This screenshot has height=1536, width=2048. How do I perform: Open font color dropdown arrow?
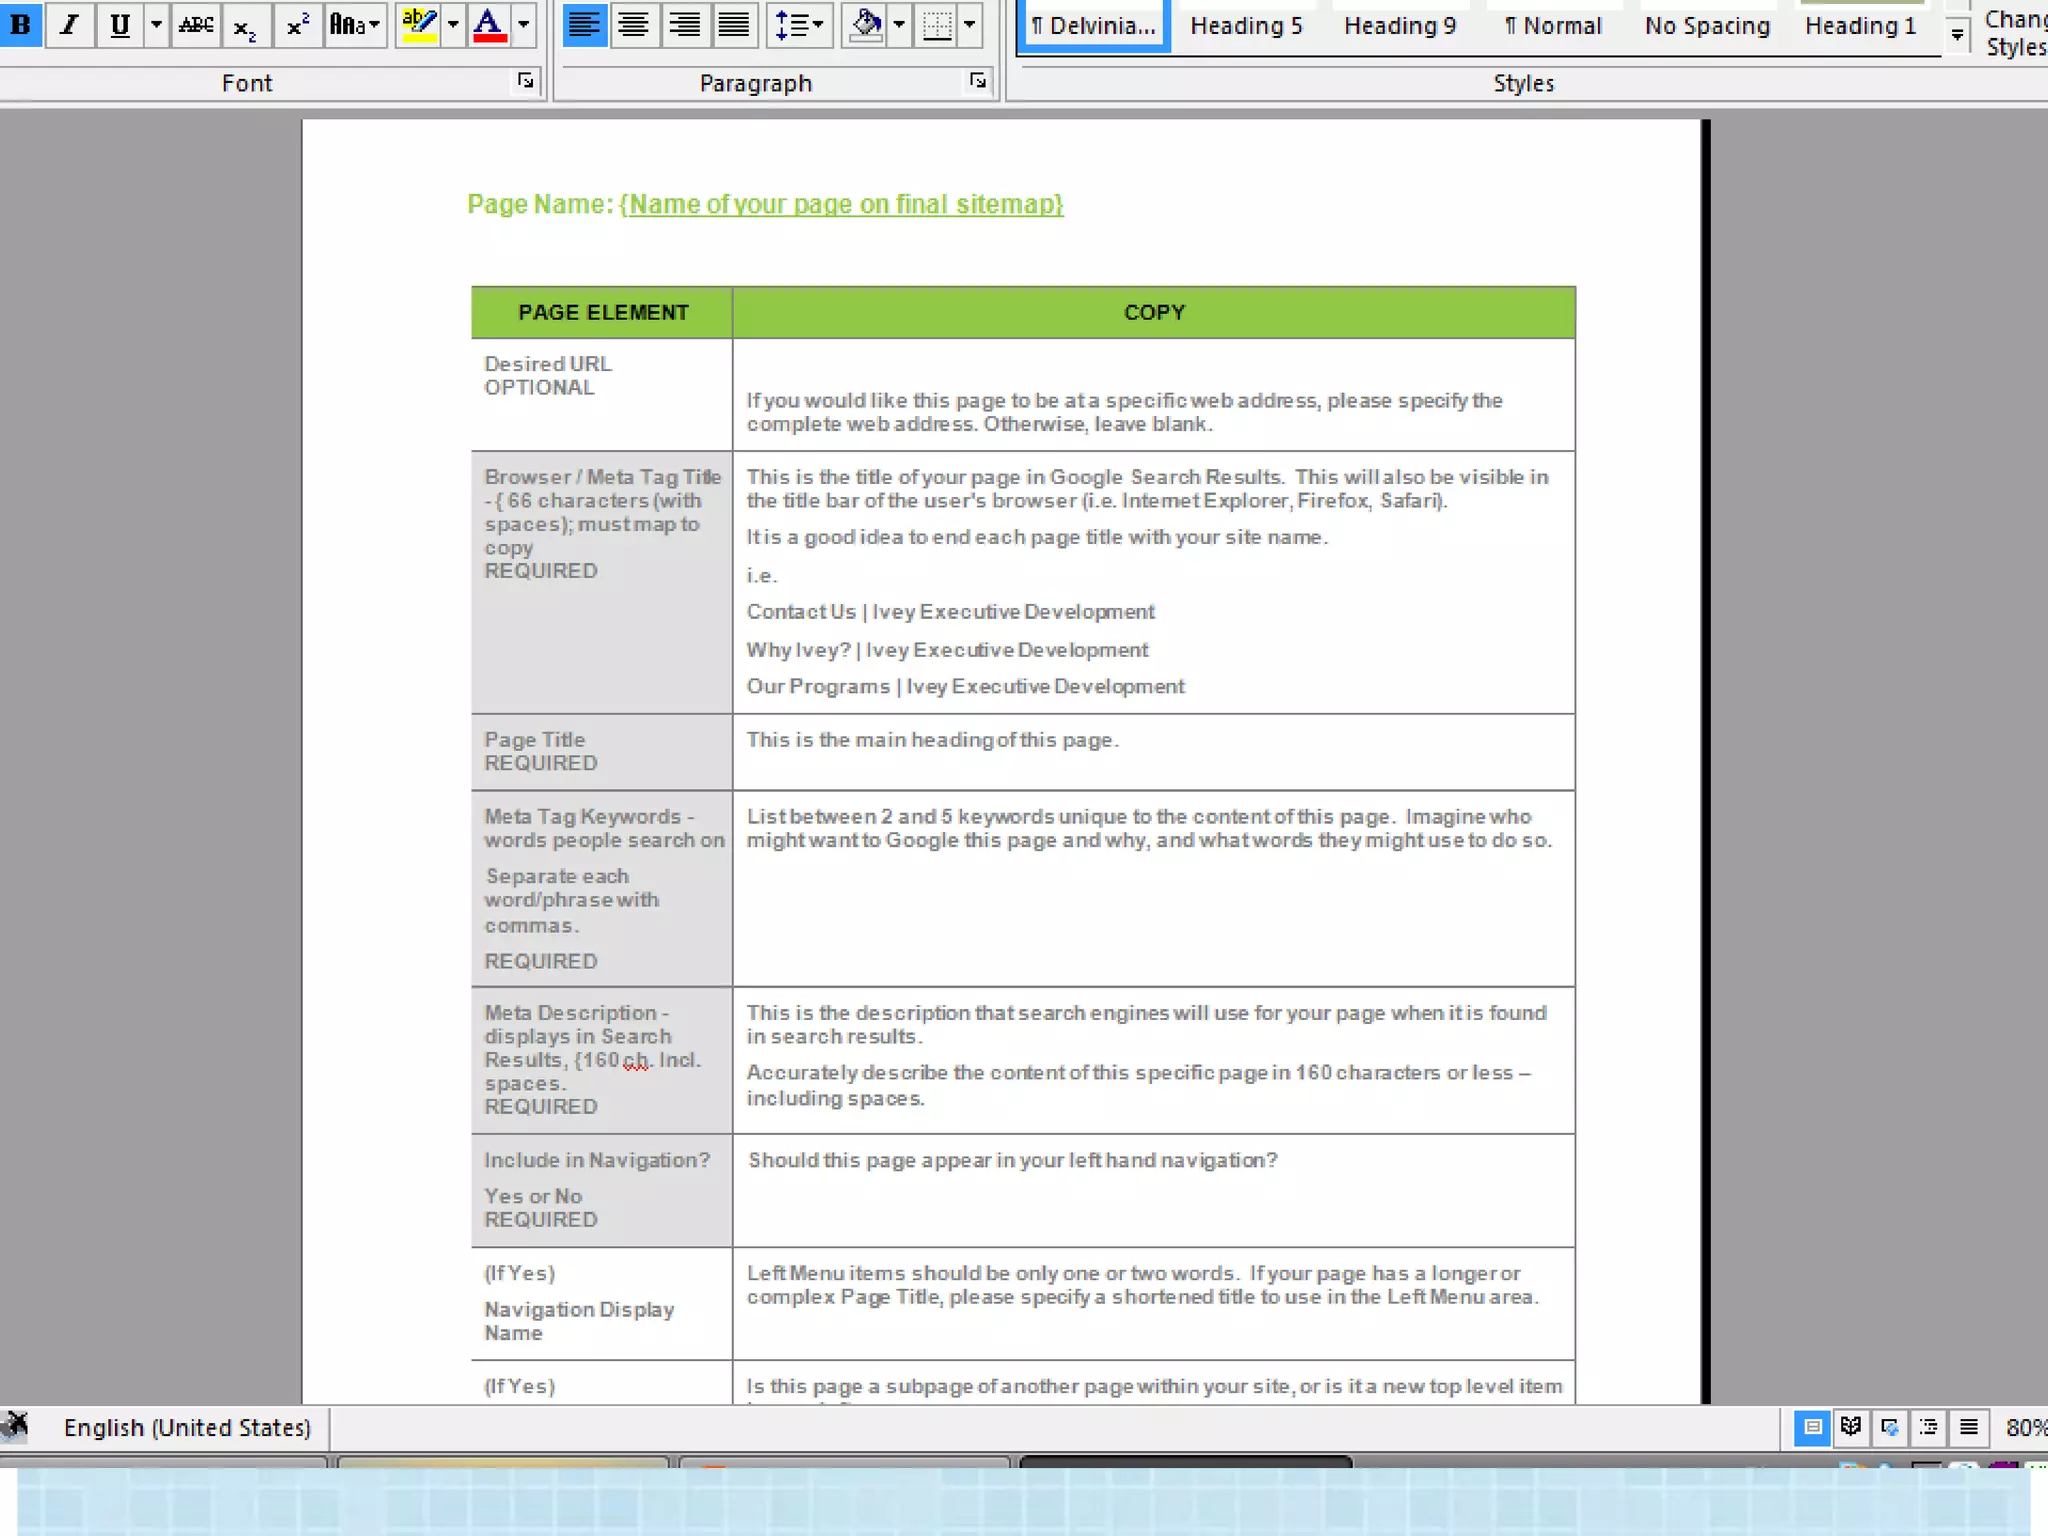[x=524, y=24]
